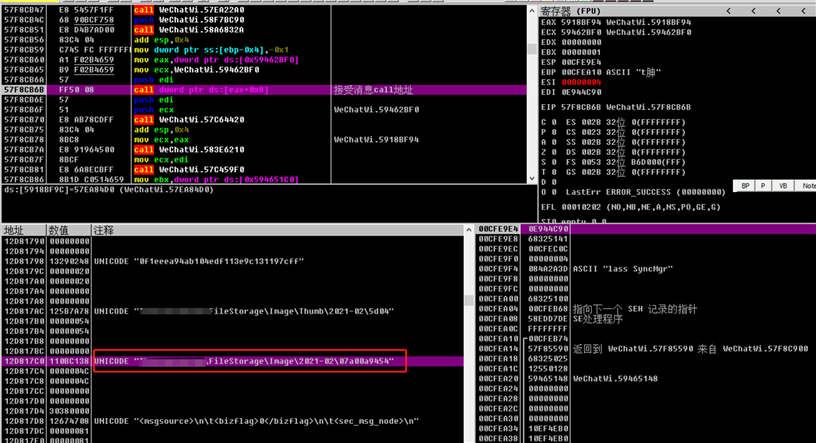The height and width of the screenshot is (443, 816).
Task: Select the push edi line at 57F8CB6A
Action: [x=154, y=80]
